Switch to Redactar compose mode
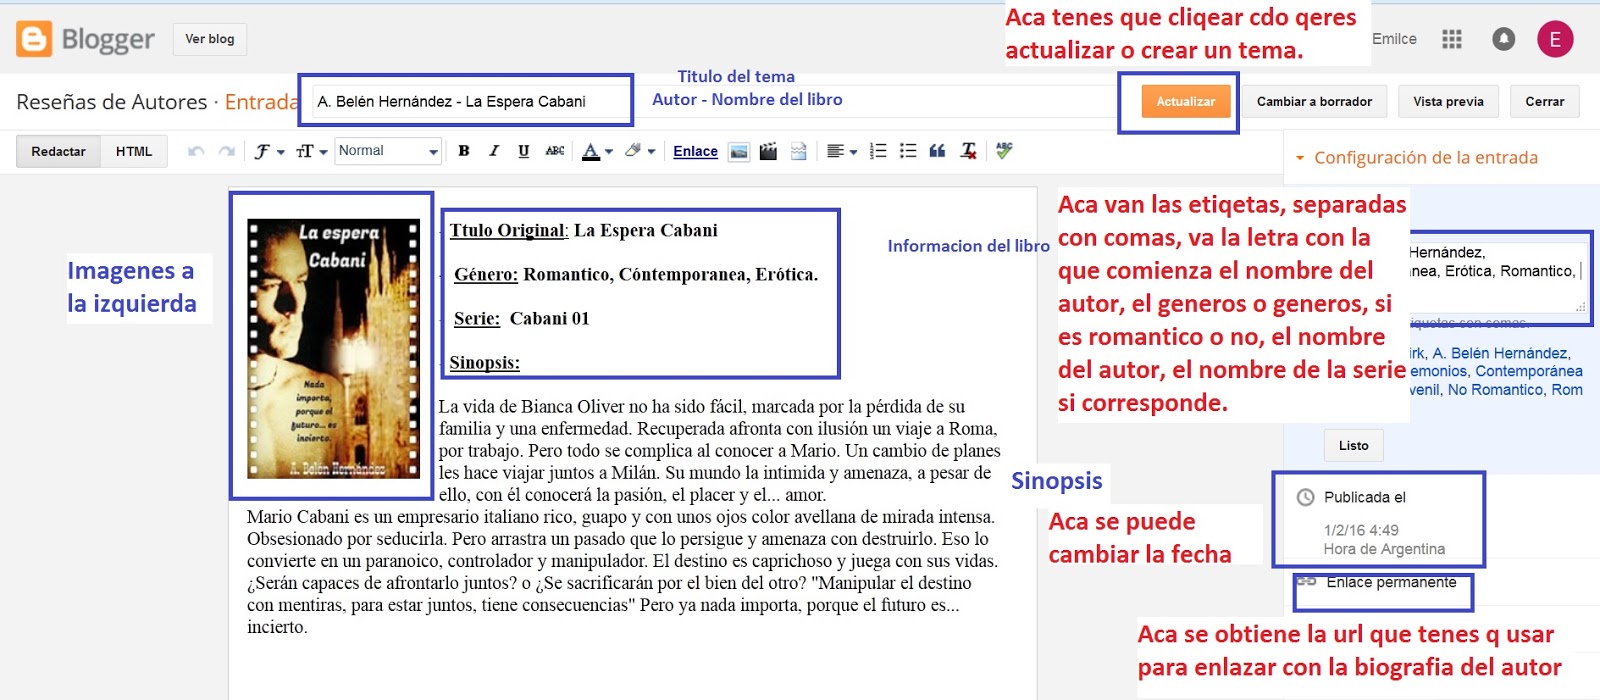 [58, 151]
